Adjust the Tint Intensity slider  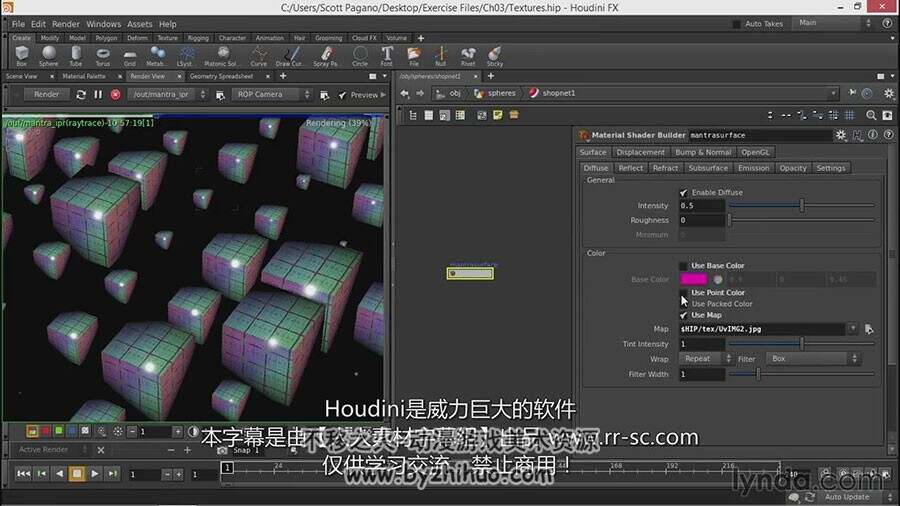pyautogui.click(x=801, y=344)
